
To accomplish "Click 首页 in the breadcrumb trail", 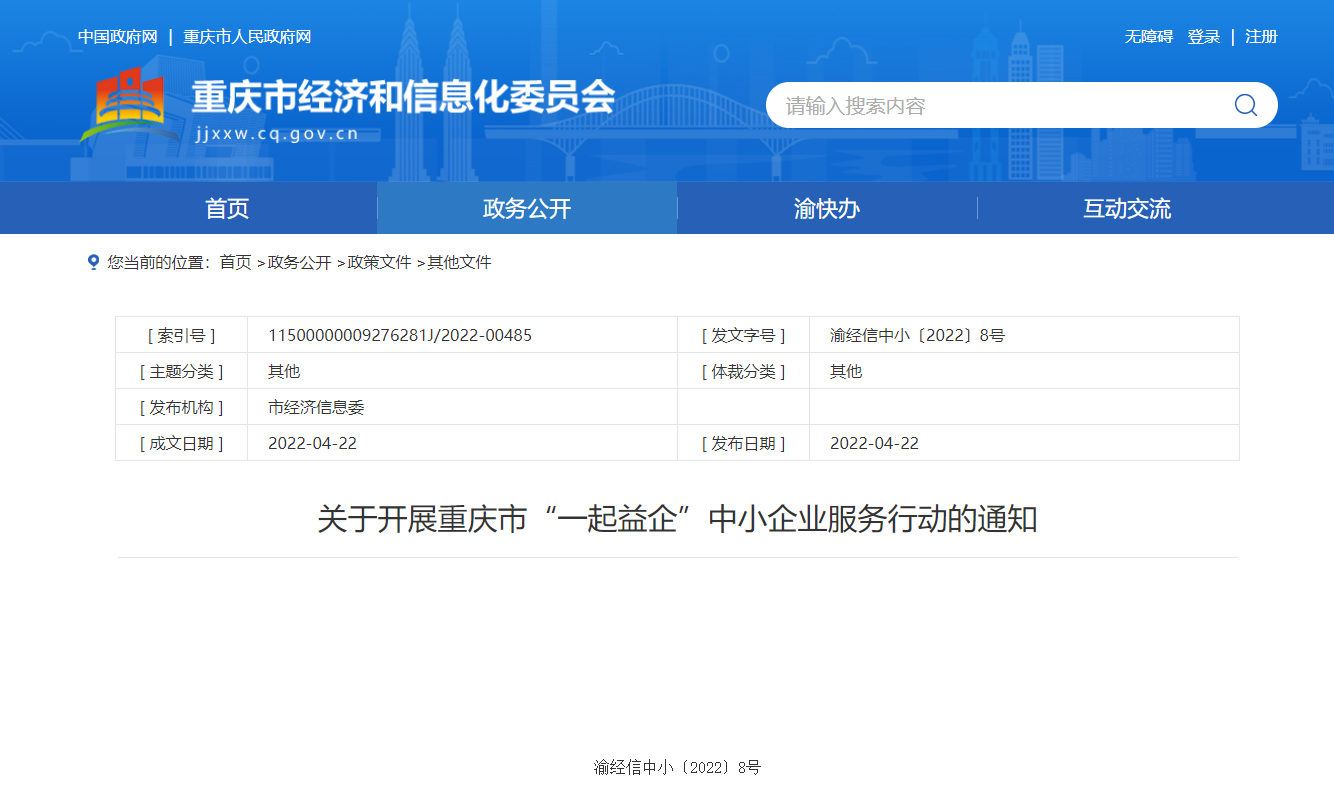I will coord(236,262).
